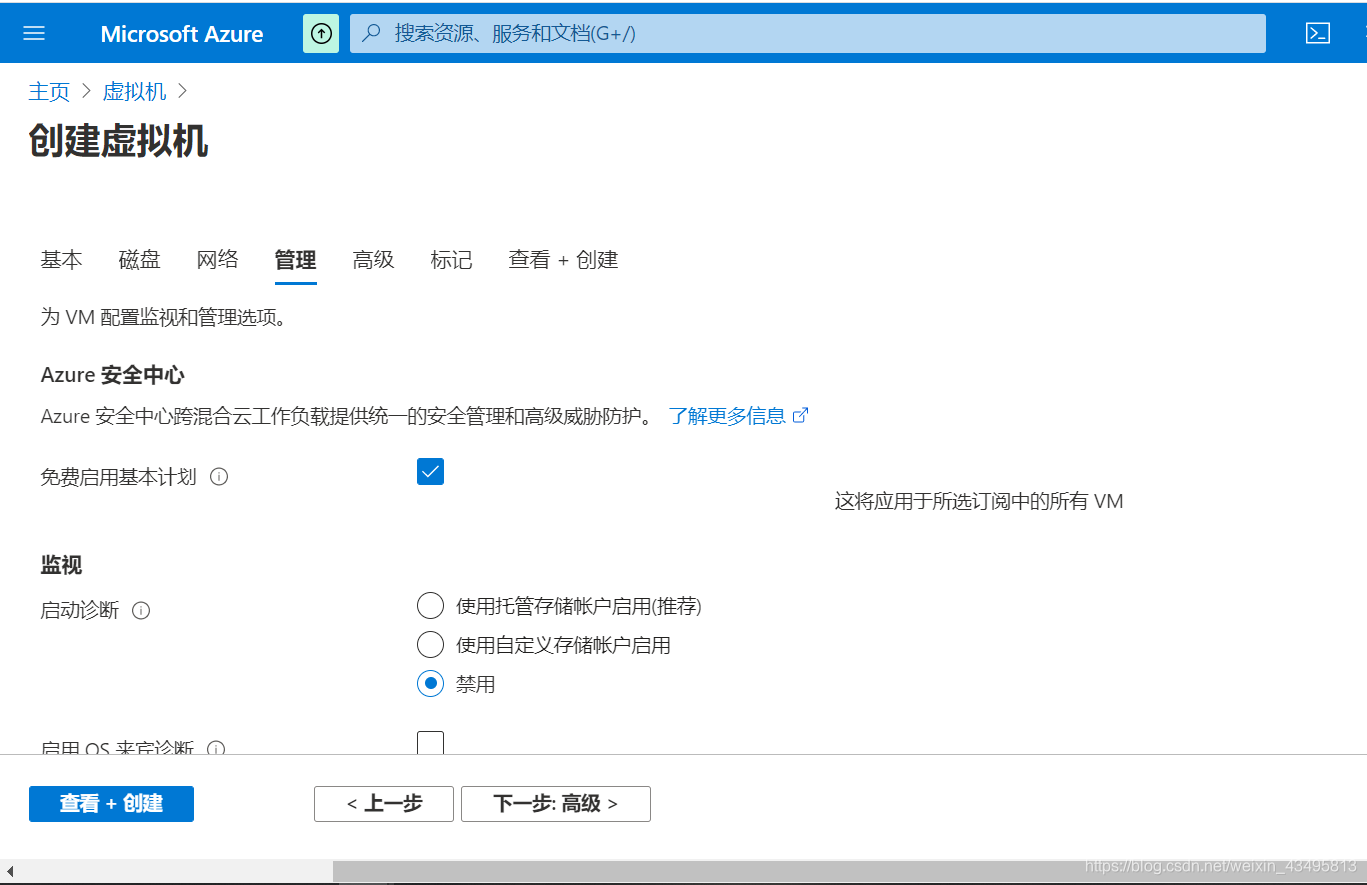Show info tooltip for 启用 OS 来宾诊断

pos(216,748)
